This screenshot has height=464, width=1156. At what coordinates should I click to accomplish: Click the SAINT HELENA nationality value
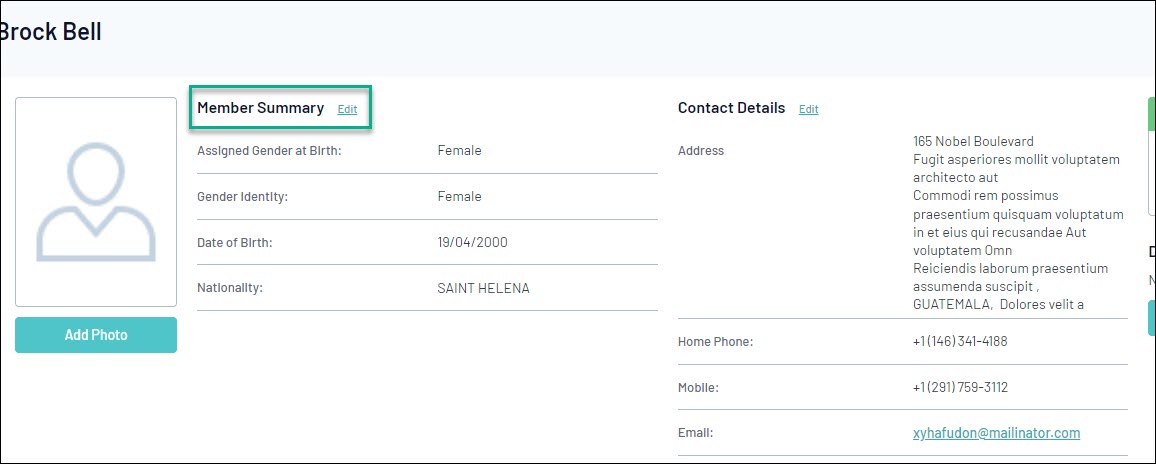point(483,289)
